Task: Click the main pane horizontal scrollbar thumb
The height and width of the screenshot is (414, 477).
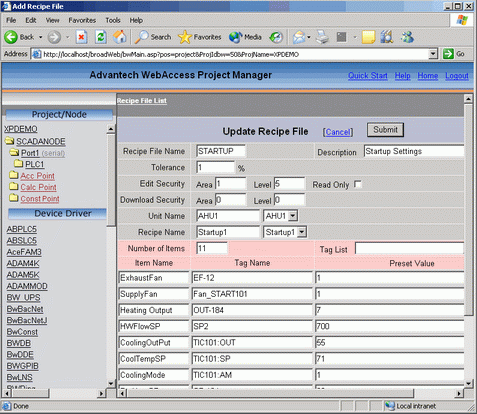Action: 271,393
